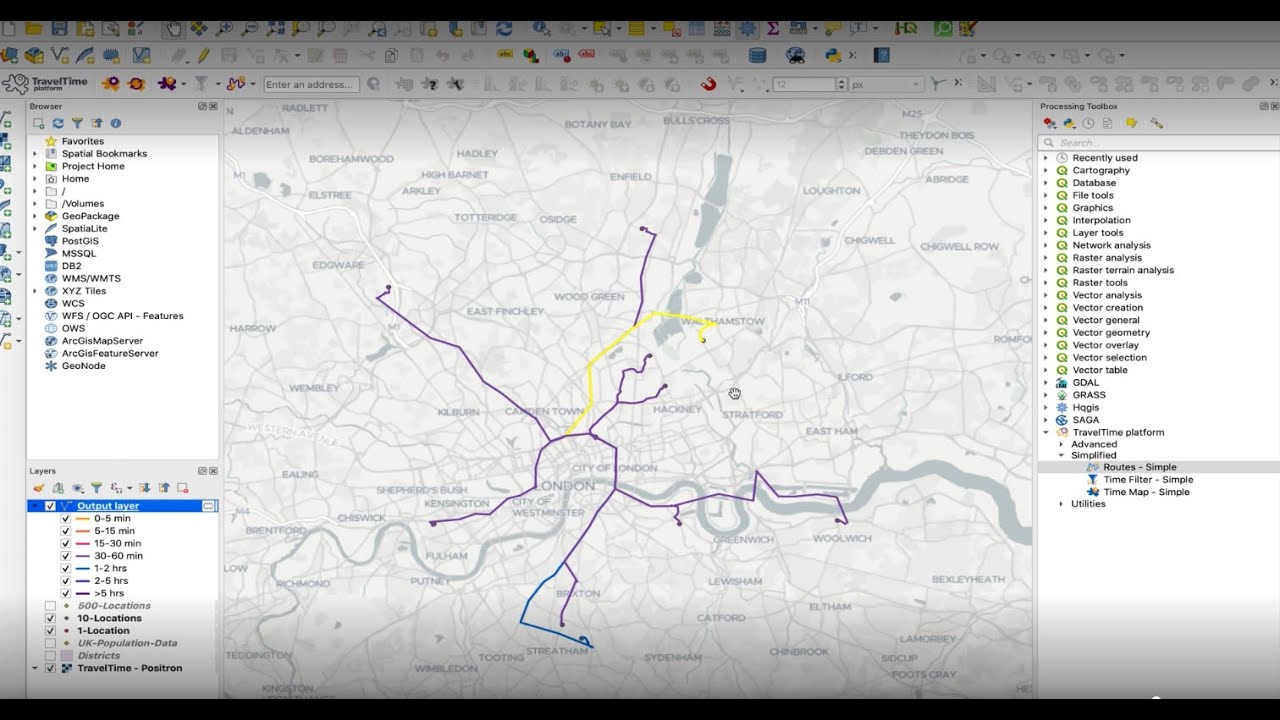The width and height of the screenshot is (1280, 720).
Task: Select the GDAL toolbox provider
Action: 1085,383
